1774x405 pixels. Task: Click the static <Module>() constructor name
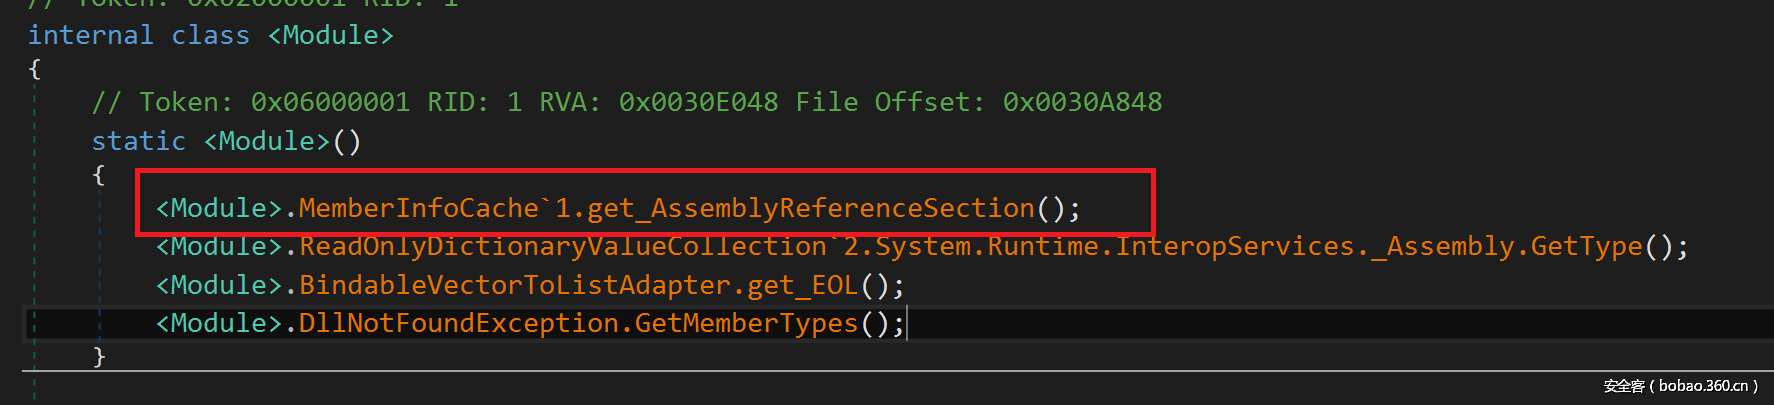coord(267,141)
